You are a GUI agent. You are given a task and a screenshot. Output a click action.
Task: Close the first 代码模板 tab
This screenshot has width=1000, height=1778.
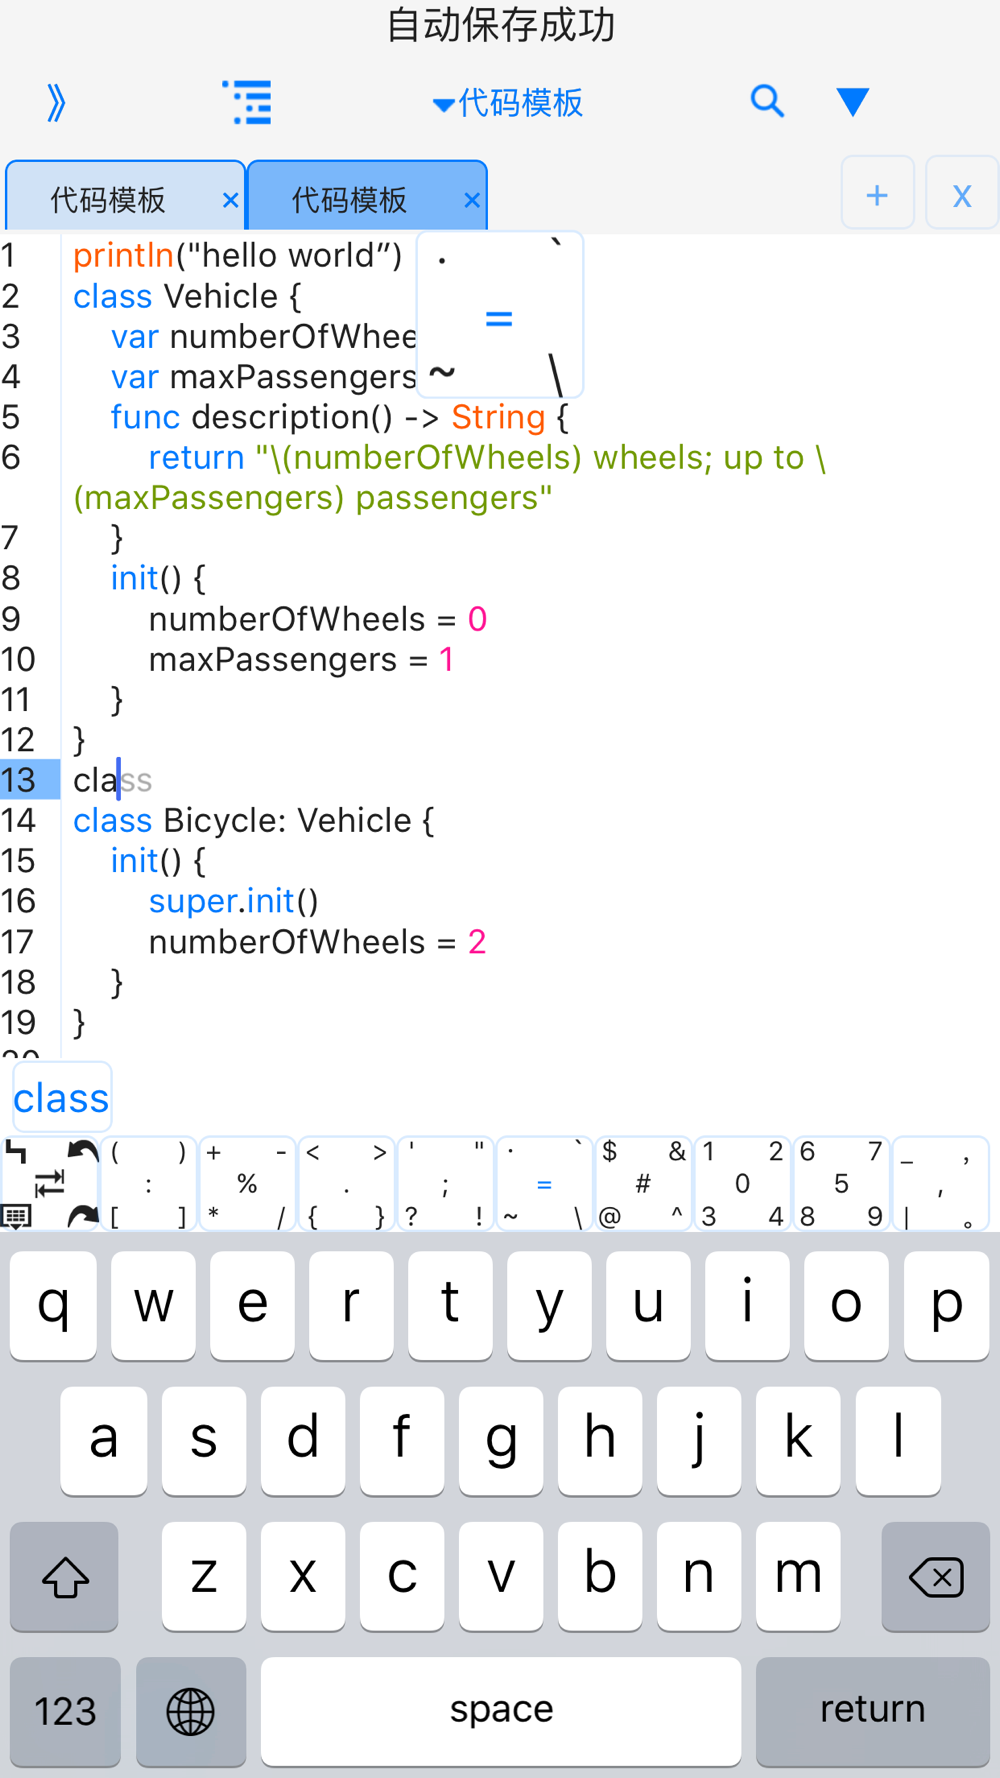230,200
